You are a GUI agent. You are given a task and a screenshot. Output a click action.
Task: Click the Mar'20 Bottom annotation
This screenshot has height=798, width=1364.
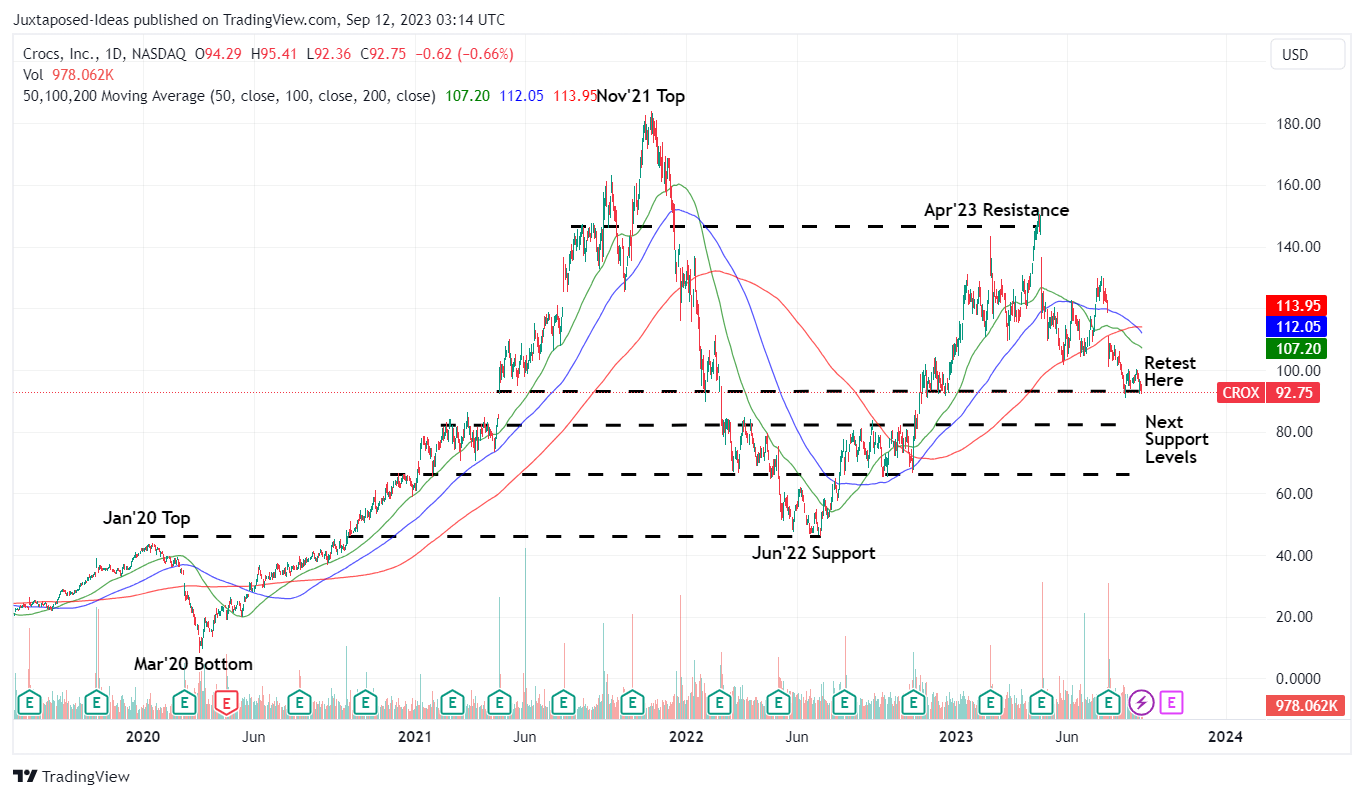point(194,664)
